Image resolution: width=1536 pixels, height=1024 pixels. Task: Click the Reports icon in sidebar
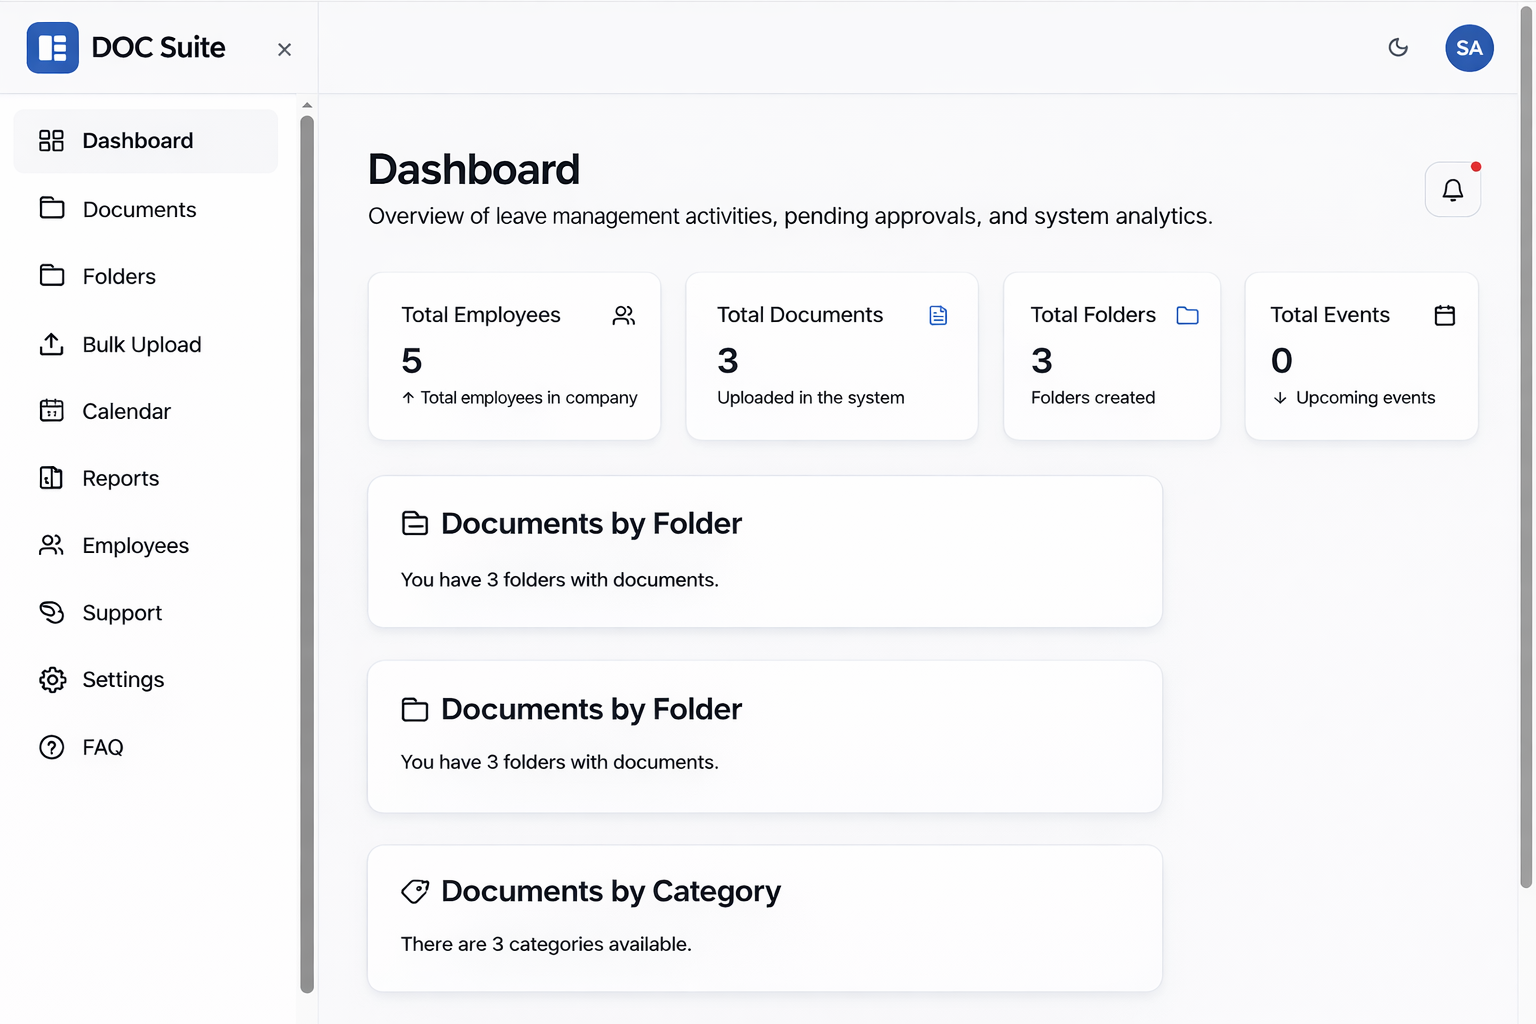click(x=52, y=478)
